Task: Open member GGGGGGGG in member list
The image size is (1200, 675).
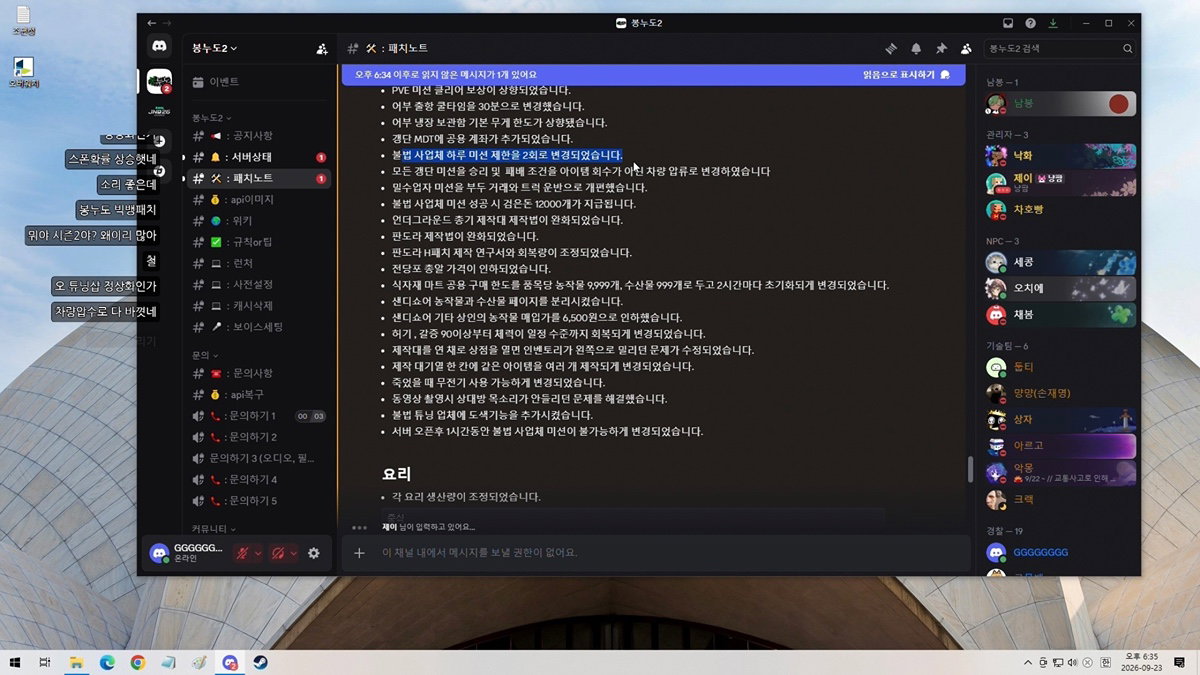Action: coord(1060,552)
